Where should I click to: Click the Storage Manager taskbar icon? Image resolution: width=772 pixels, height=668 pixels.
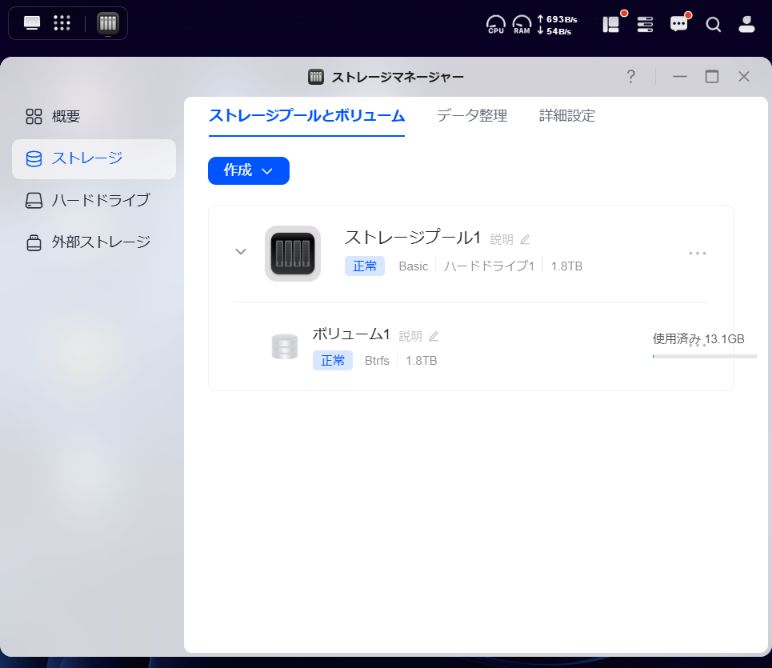coord(108,23)
